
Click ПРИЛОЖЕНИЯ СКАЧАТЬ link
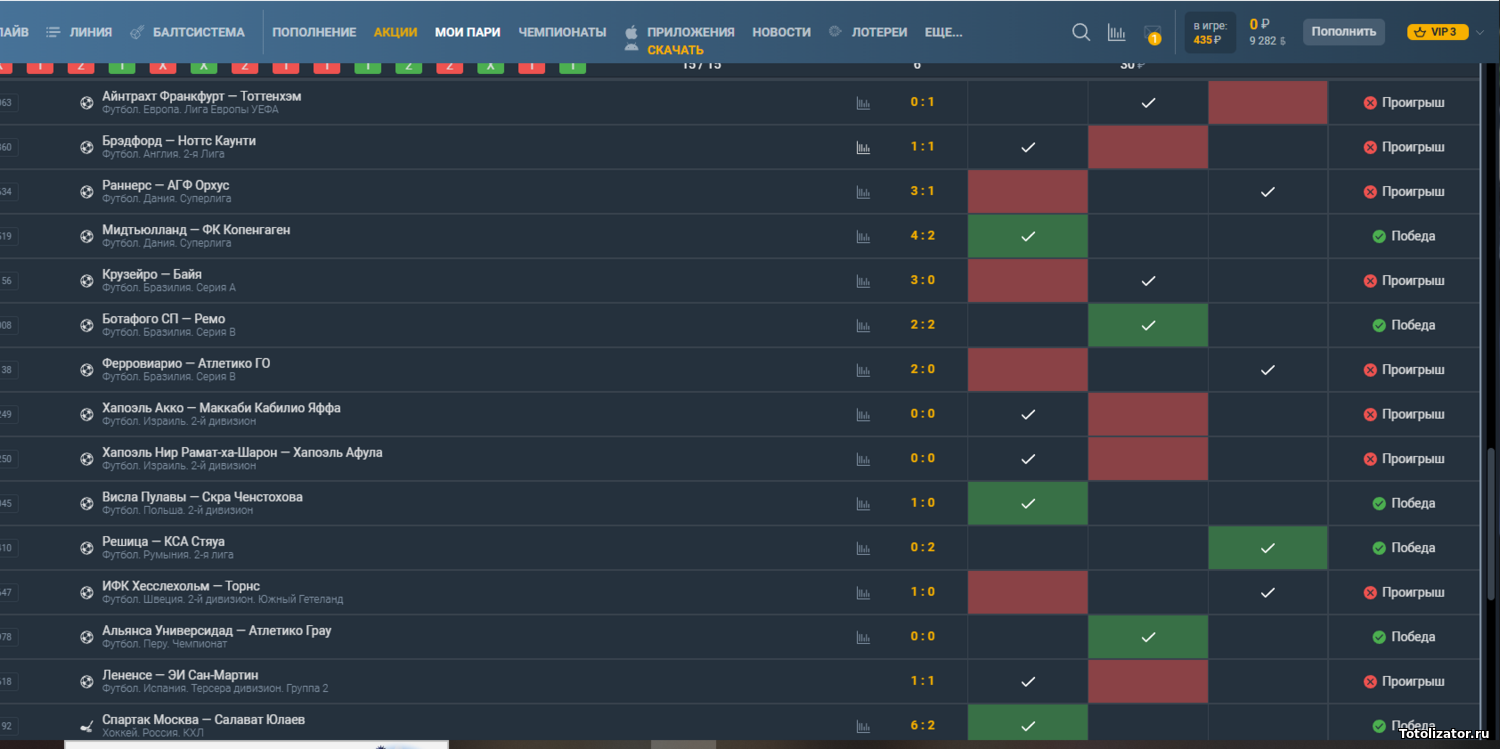click(690, 41)
